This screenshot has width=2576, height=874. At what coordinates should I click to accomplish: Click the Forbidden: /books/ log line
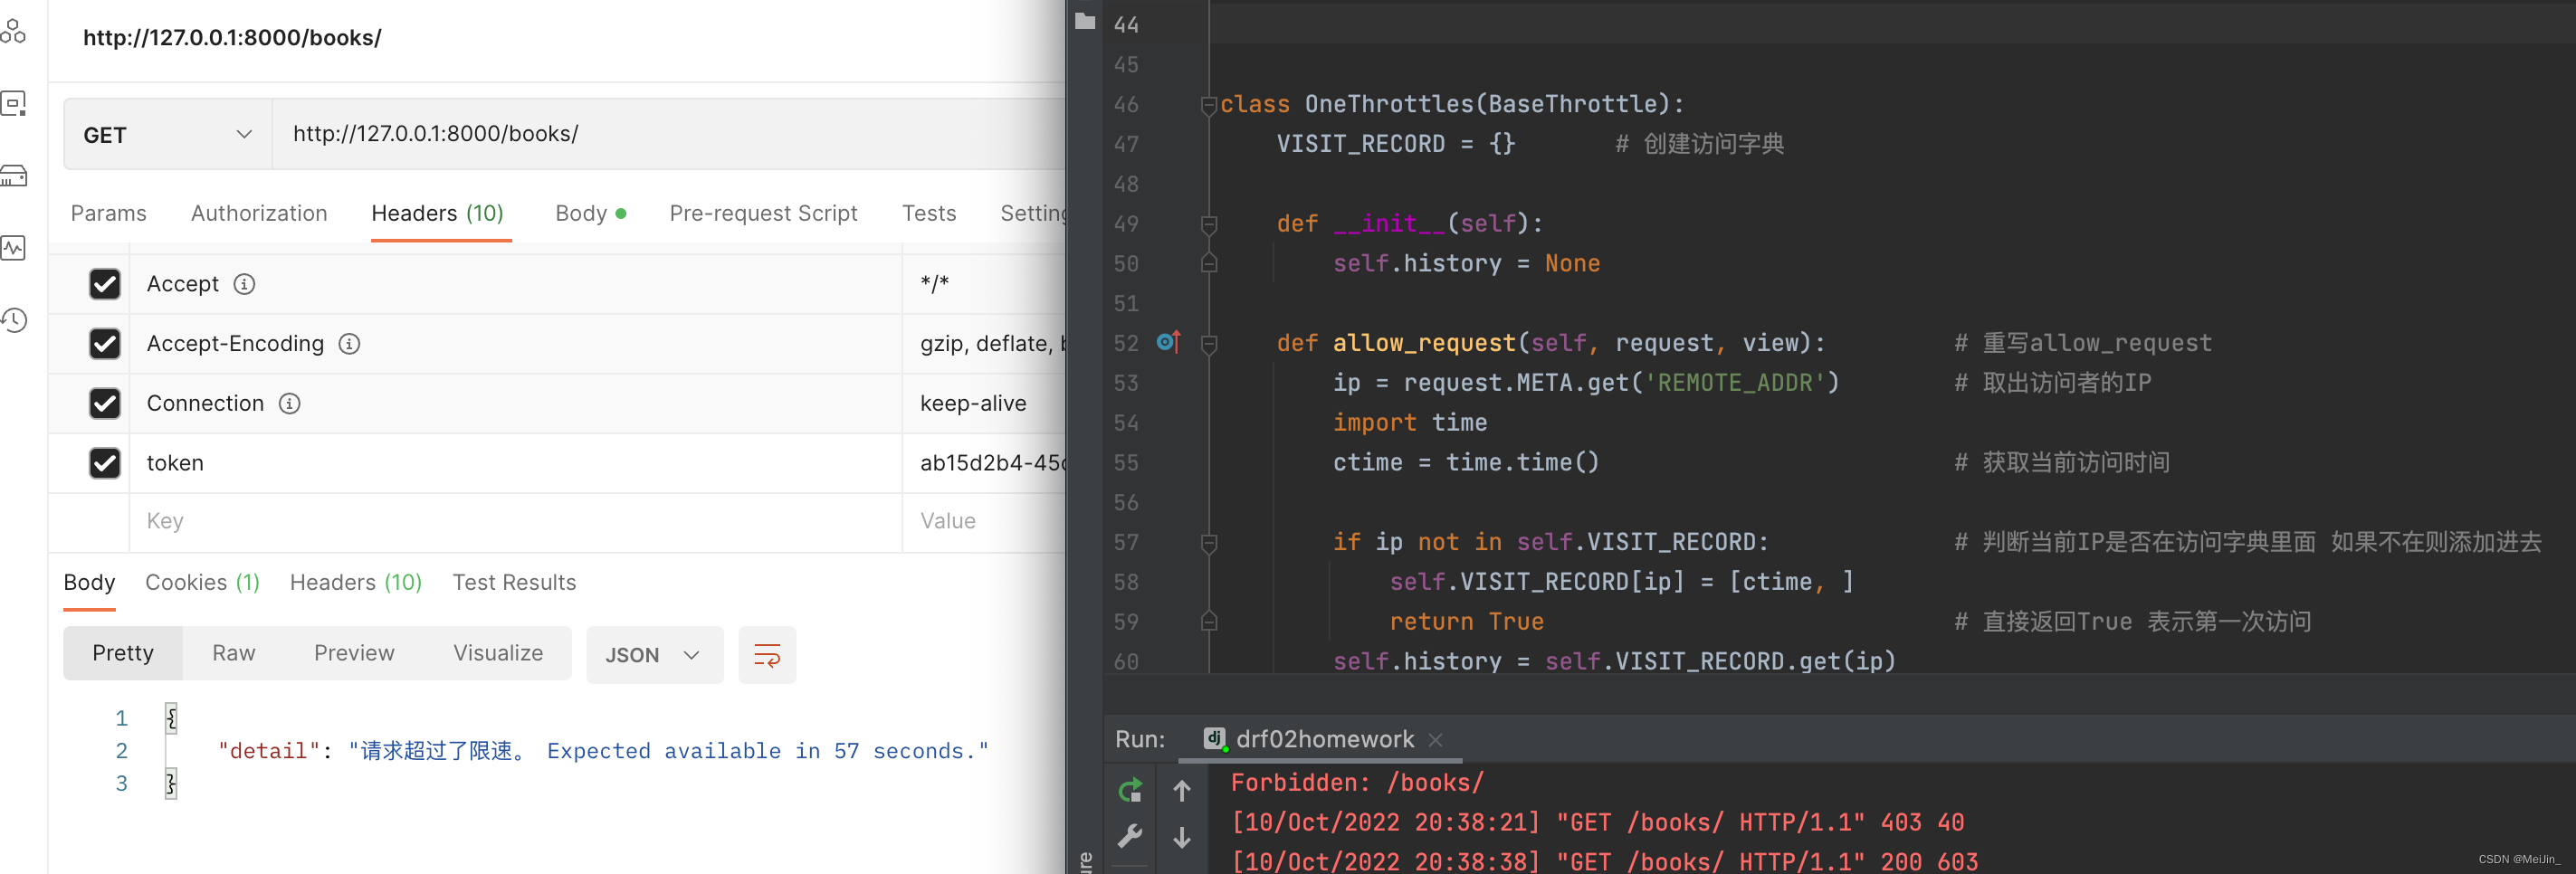[1357, 783]
